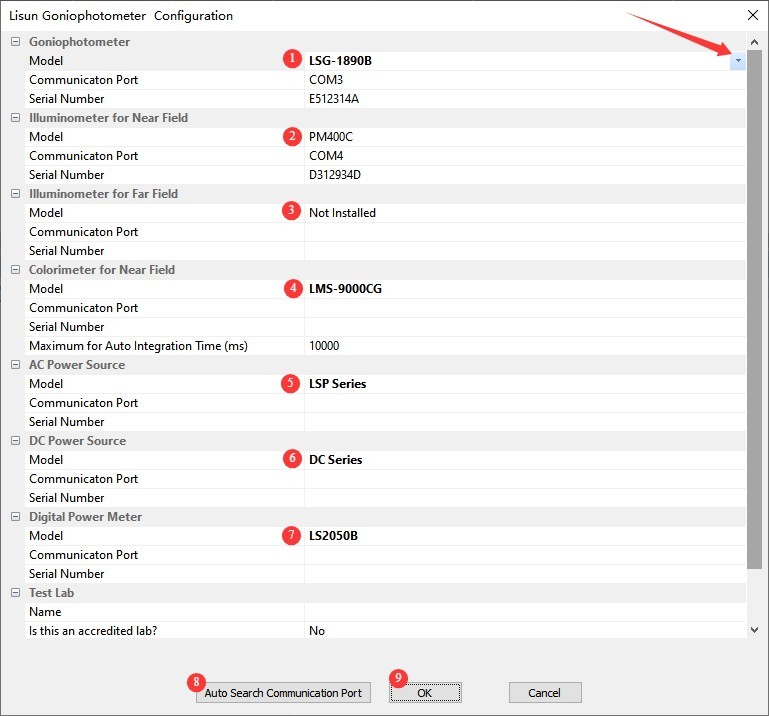The height and width of the screenshot is (716, 769).
Task: Click the Test Lab Name field
Action: point(525,612)
